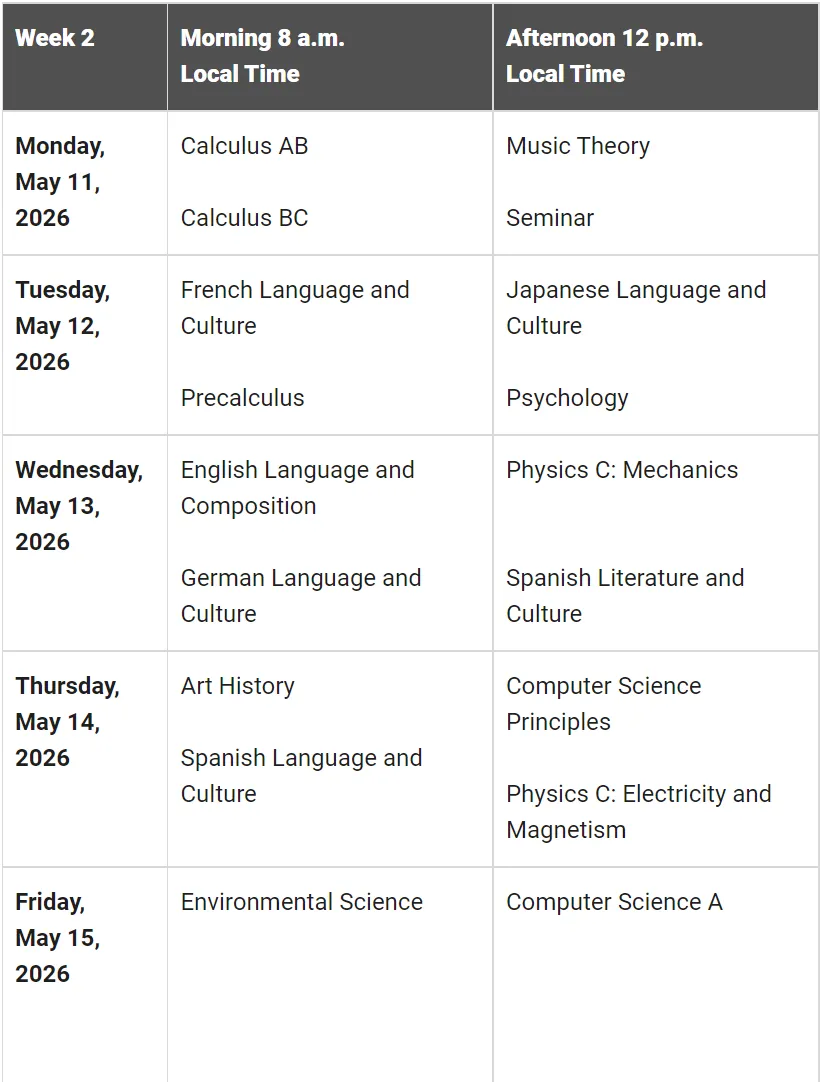Click the Friday, May 15, 2026 date cell
Image resolution: width=821 pixels, height=1082 pixels.
[57, 938]
